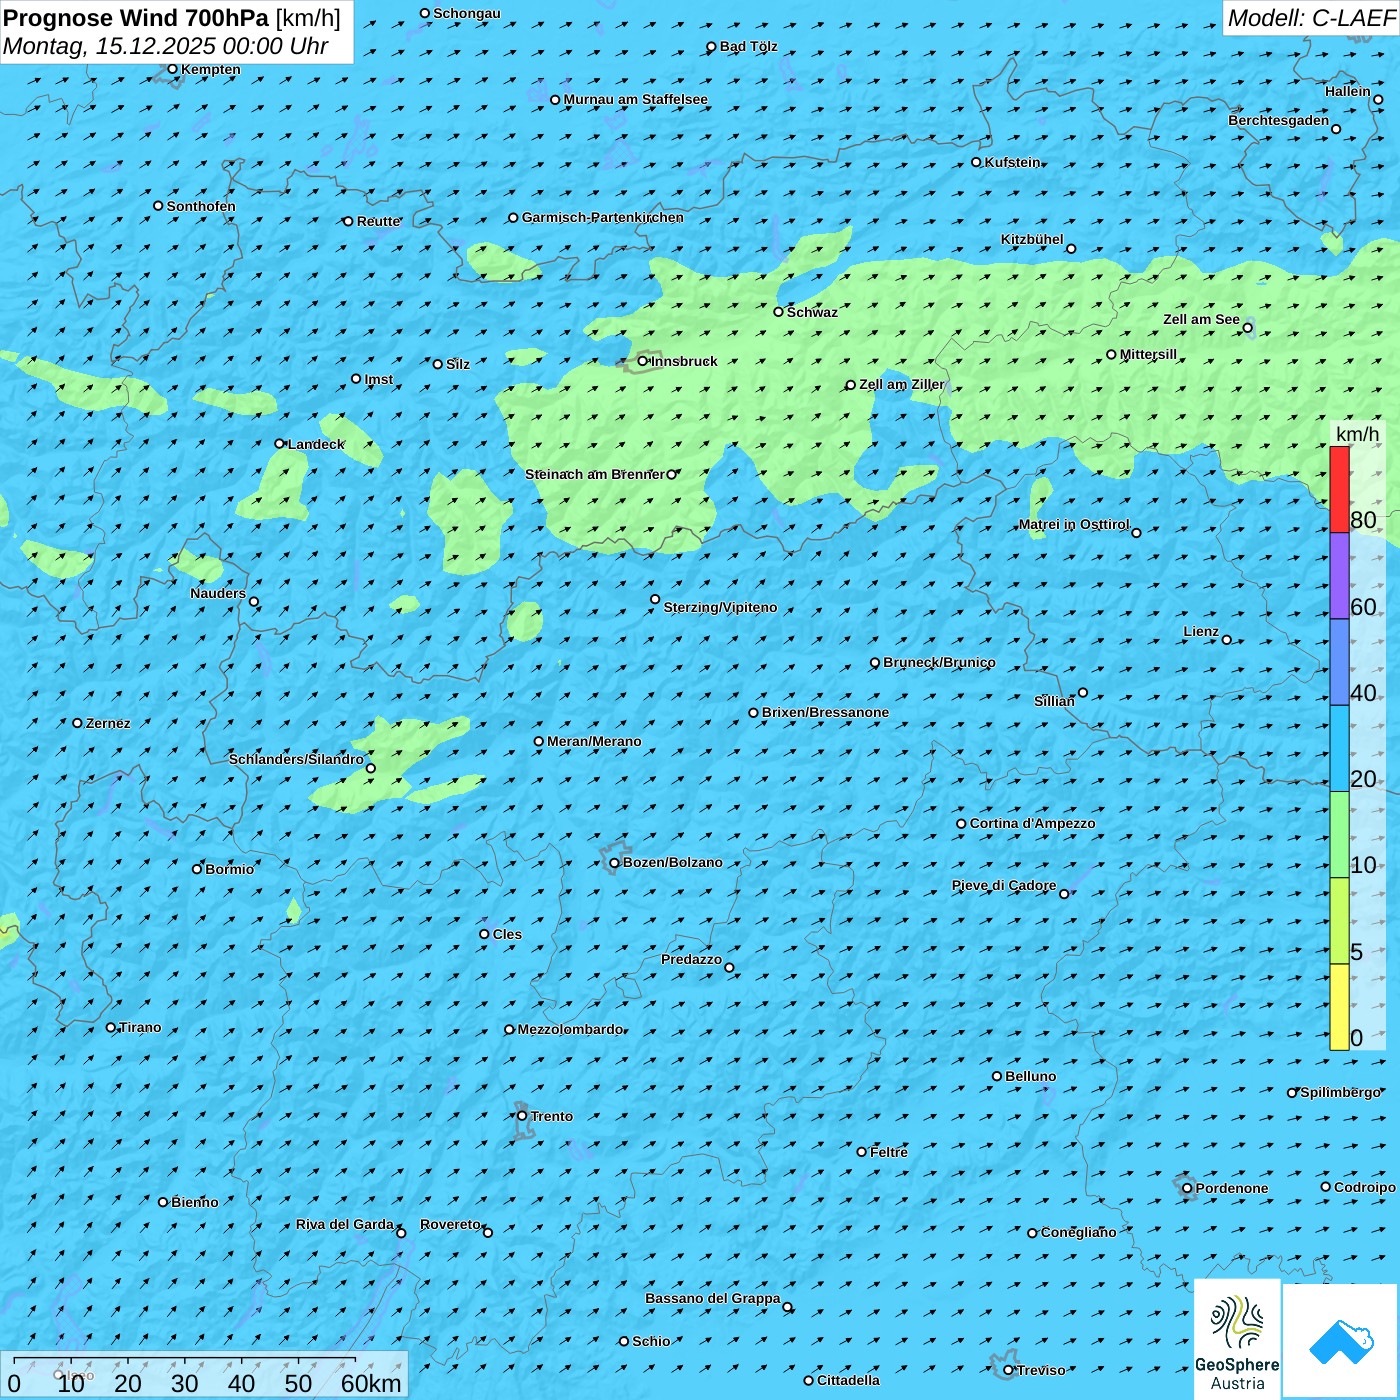1400x1400 pixels.
Task: Click the GeoSphere Austria logo
Action: (1237, 1339)
